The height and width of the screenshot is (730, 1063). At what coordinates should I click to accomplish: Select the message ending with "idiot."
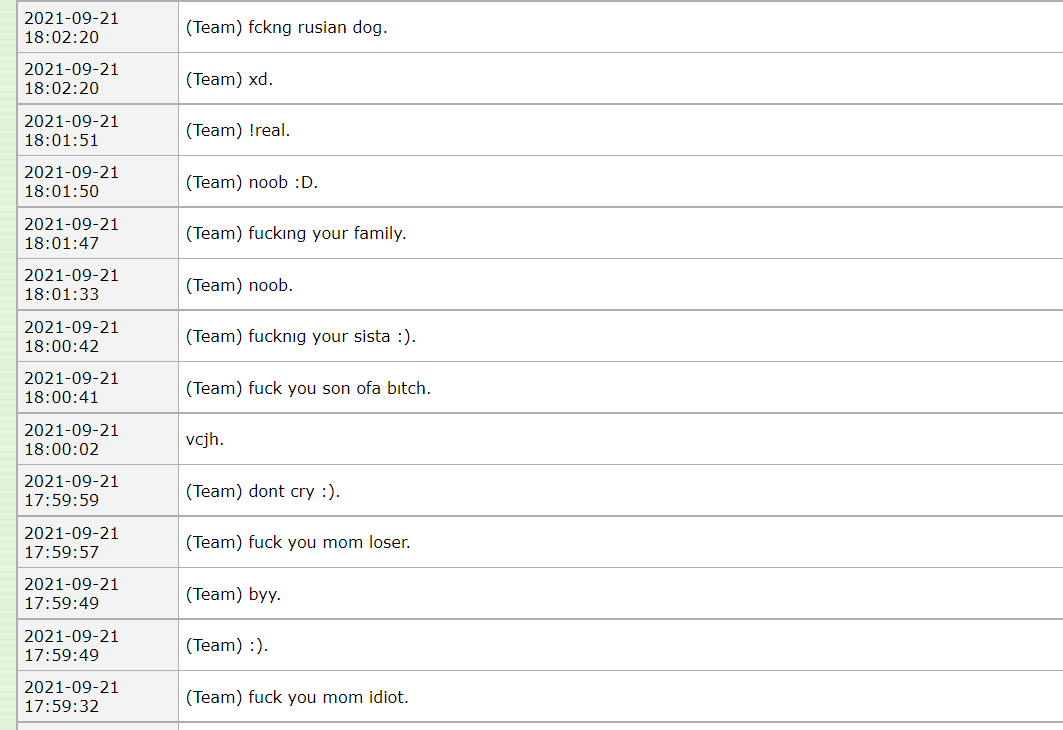tap(297, 697)
